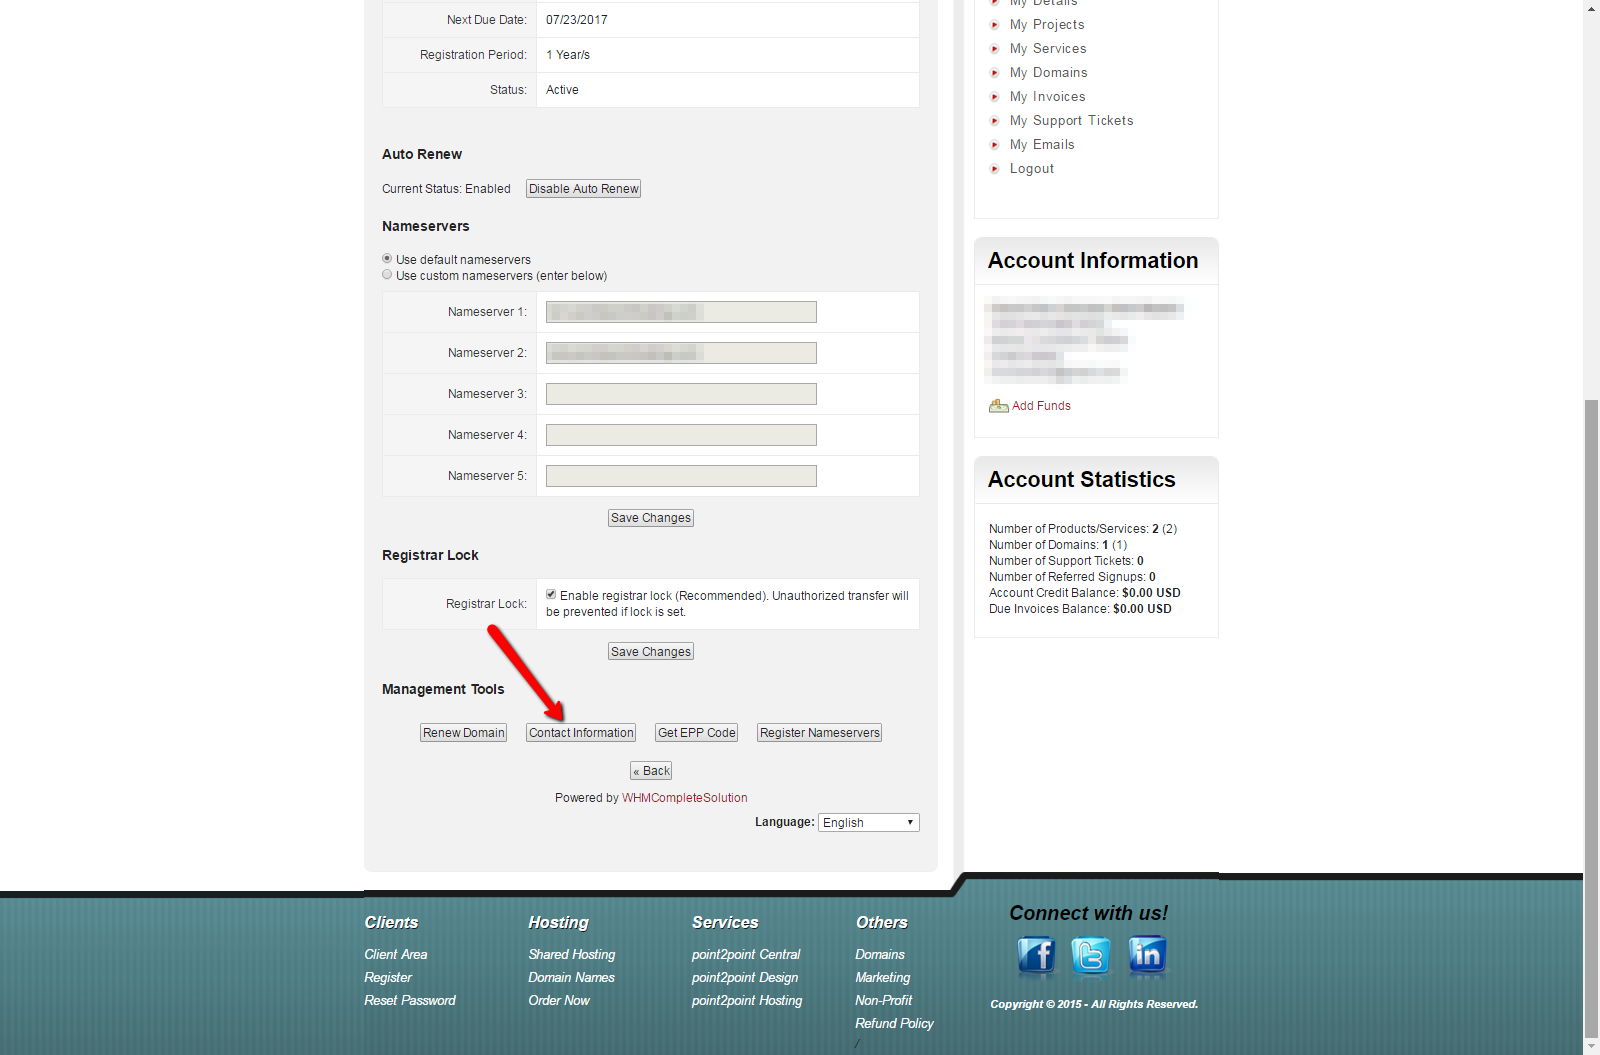Click Save Changes under Nameservers

pos(651,518)
